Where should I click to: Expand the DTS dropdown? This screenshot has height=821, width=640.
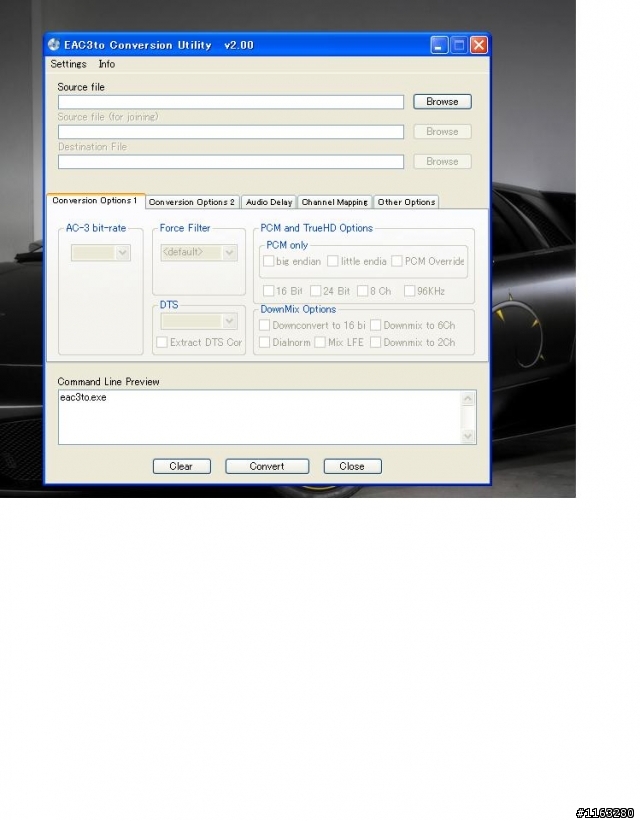point(199,321)
